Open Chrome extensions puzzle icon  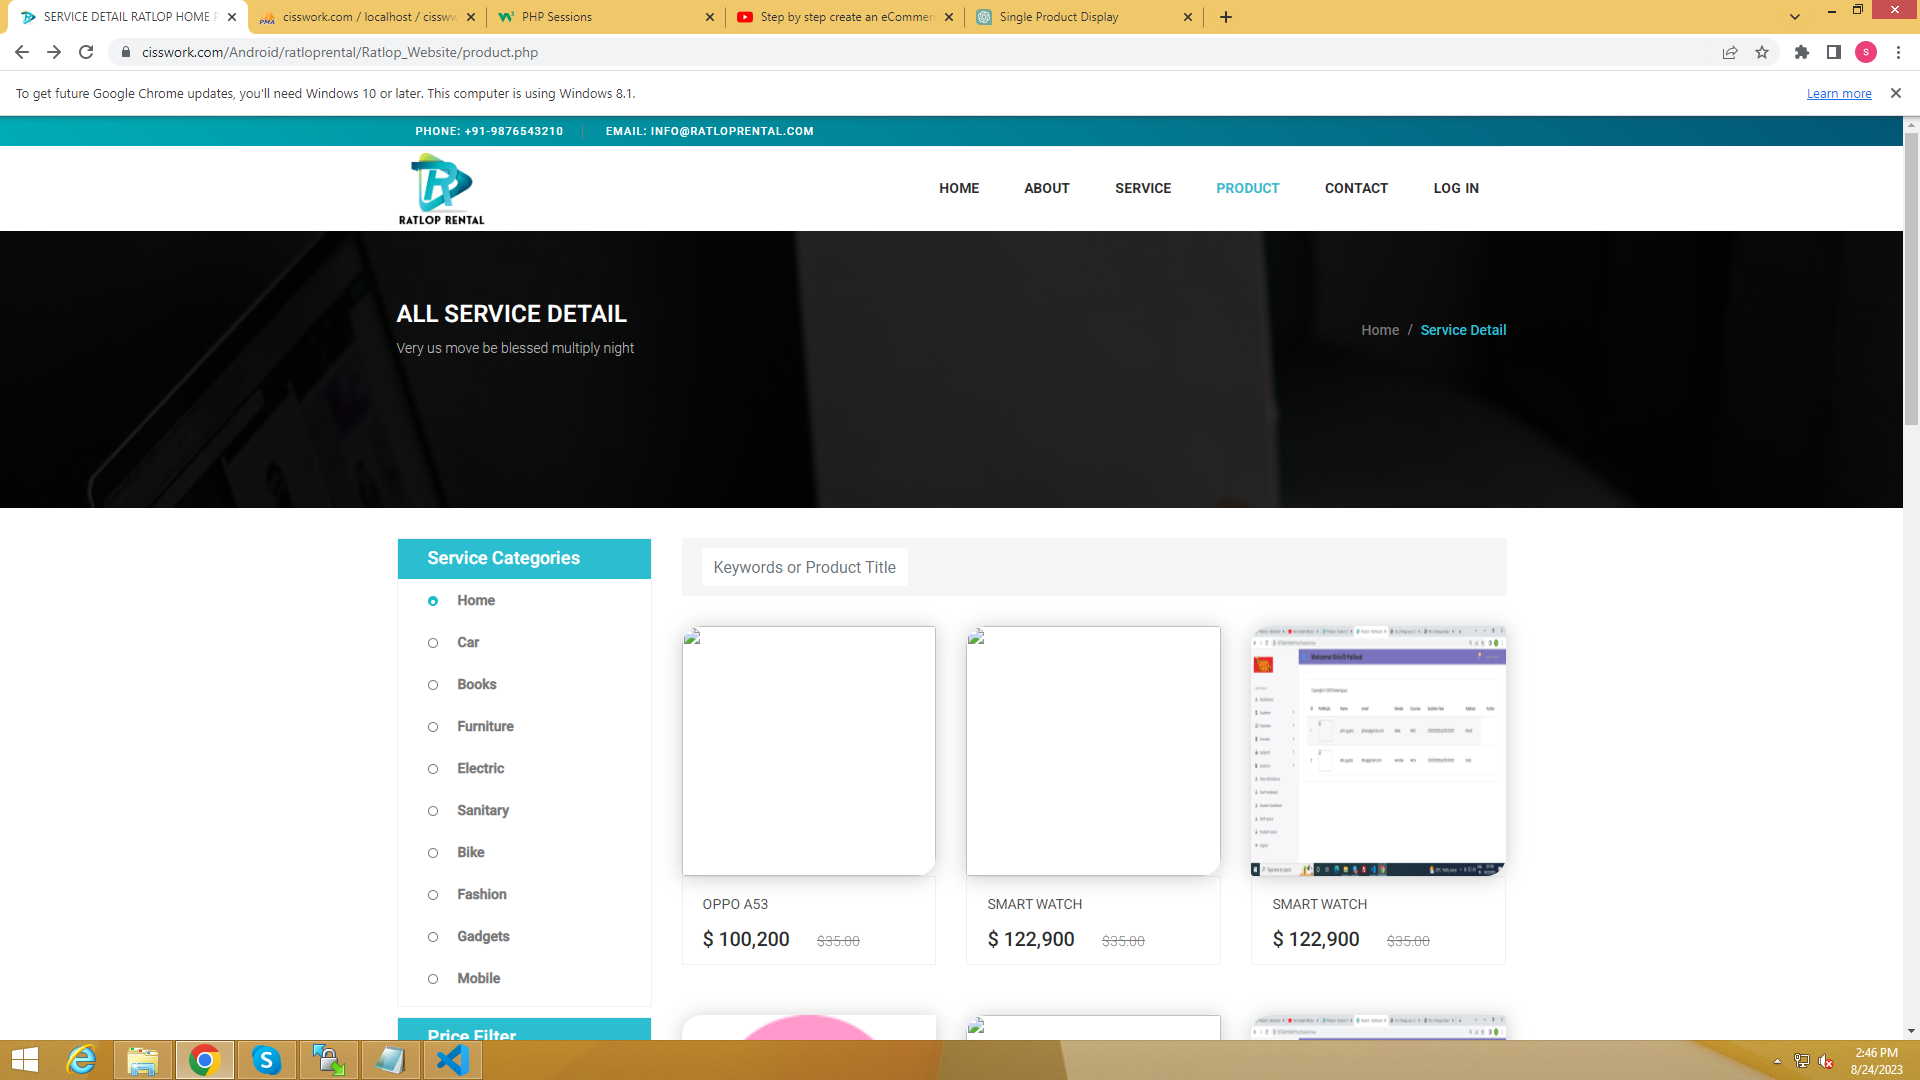1802,52
